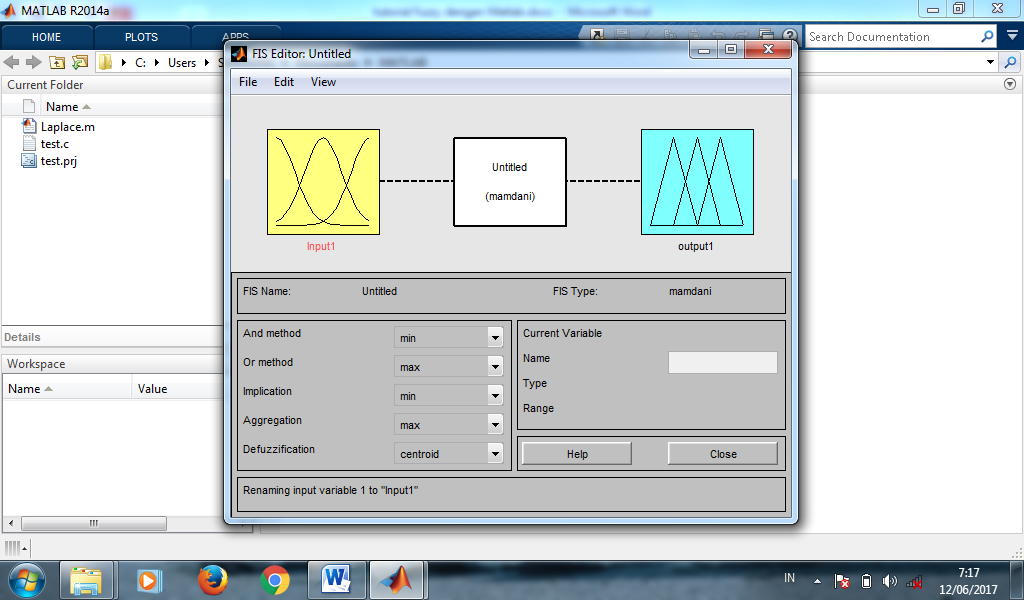Image resolution: width=1024 pixels, height=600 pixels.
Task: Click the Help button
Action: pos(575,452)
